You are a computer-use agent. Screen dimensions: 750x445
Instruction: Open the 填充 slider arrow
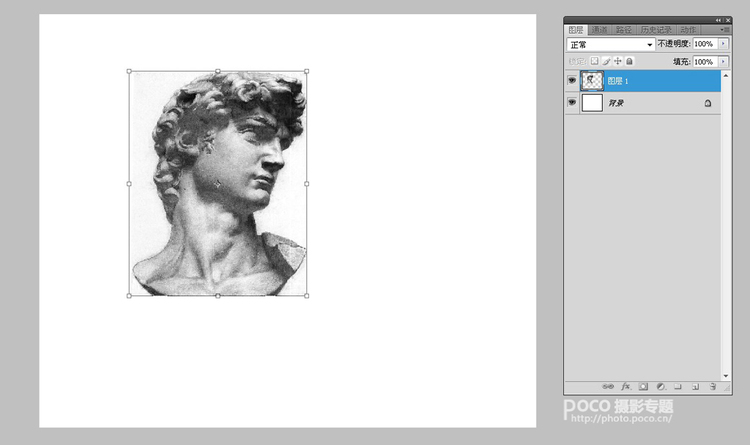click(723, 61)
